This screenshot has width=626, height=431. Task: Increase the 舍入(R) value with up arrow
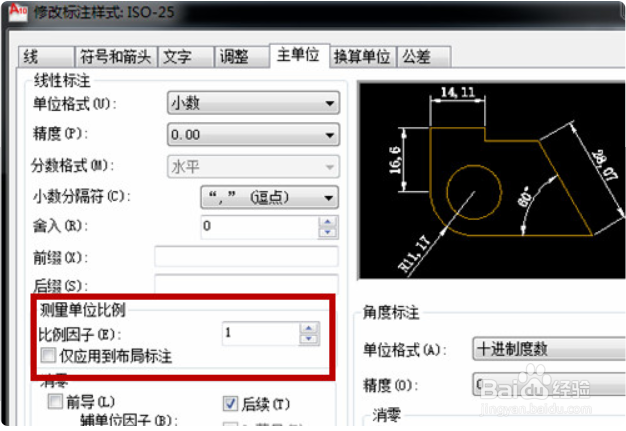click(x=328, y=221)
